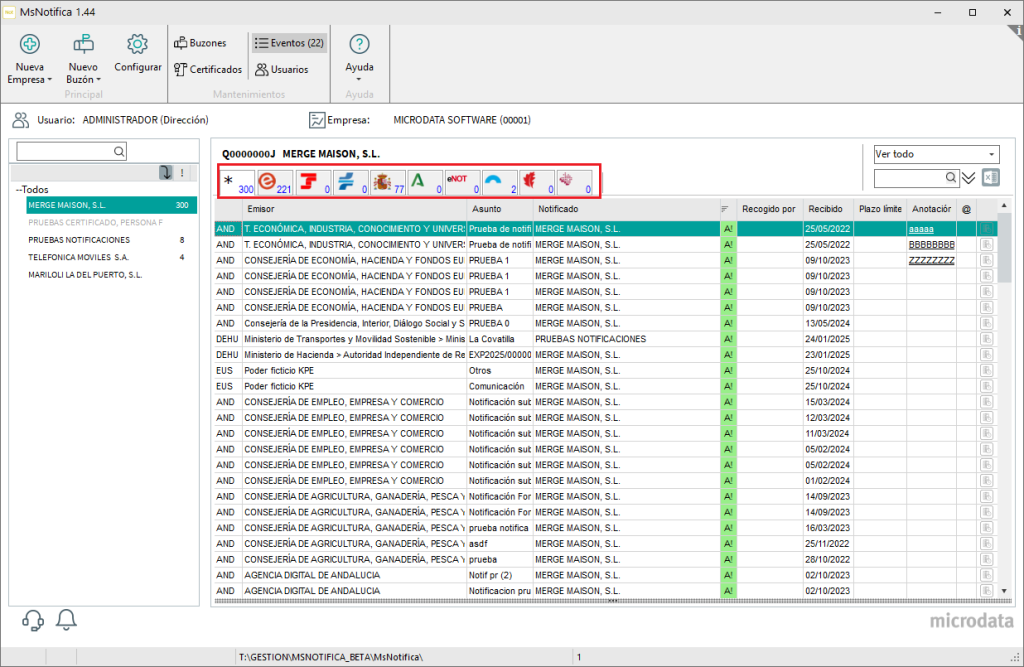The width and height of the screenshot is (1024, 667).
Task: Click the notification list scrollbar up arrow
Action: 1004,206
